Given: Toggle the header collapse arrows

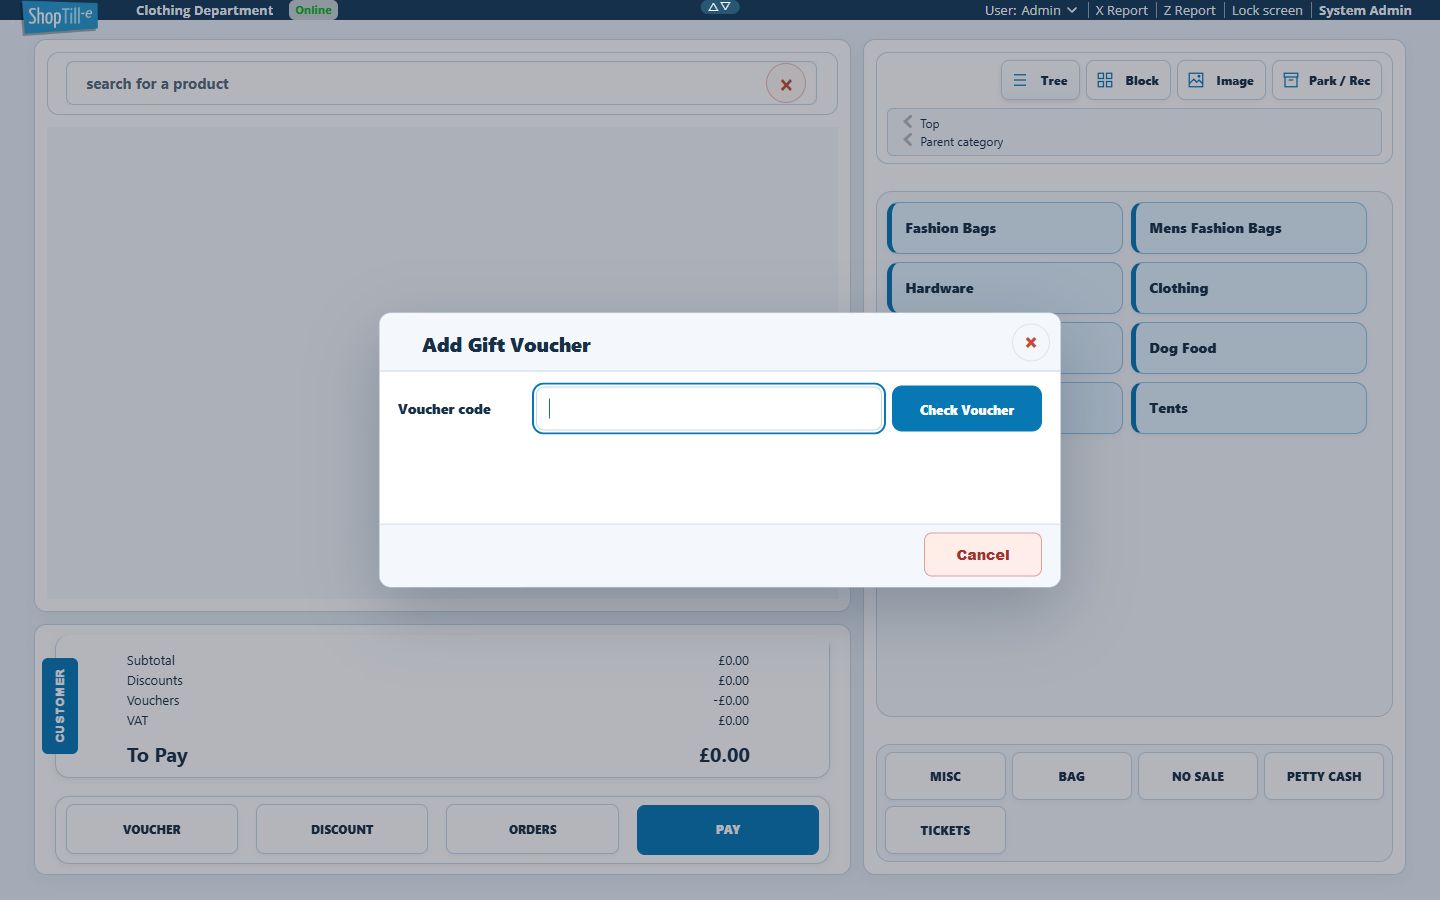Looking at the screenshot, I should (x=719, y=7).
